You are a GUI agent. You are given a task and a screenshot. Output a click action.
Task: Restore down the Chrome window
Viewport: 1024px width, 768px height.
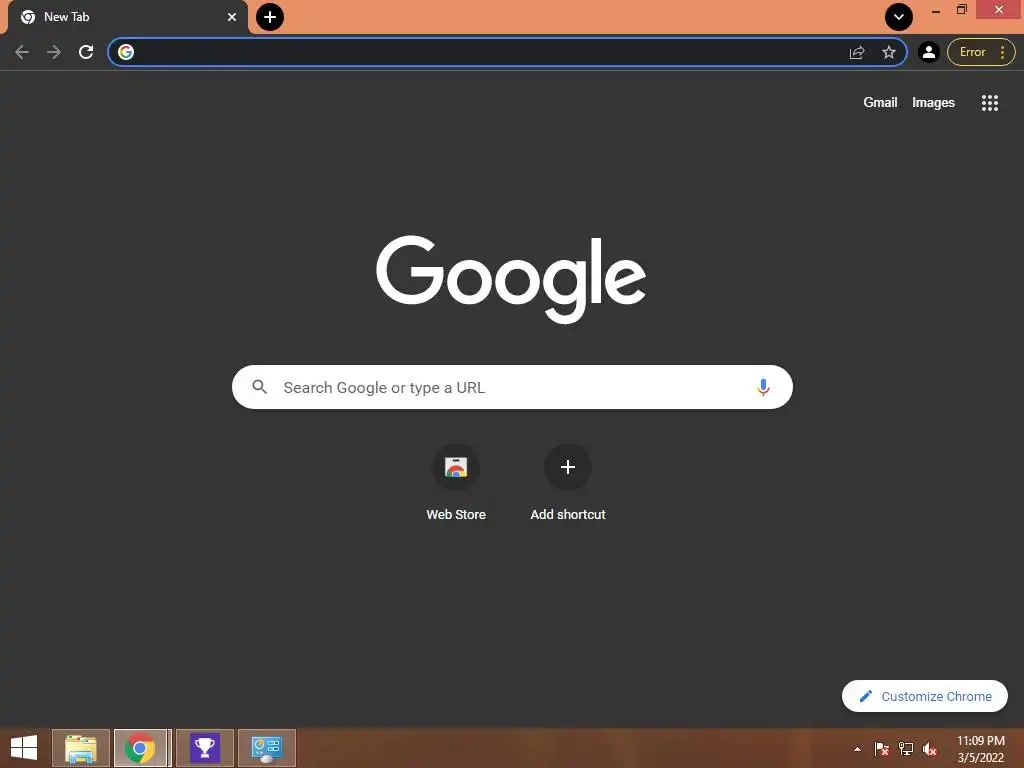[962, 10]
